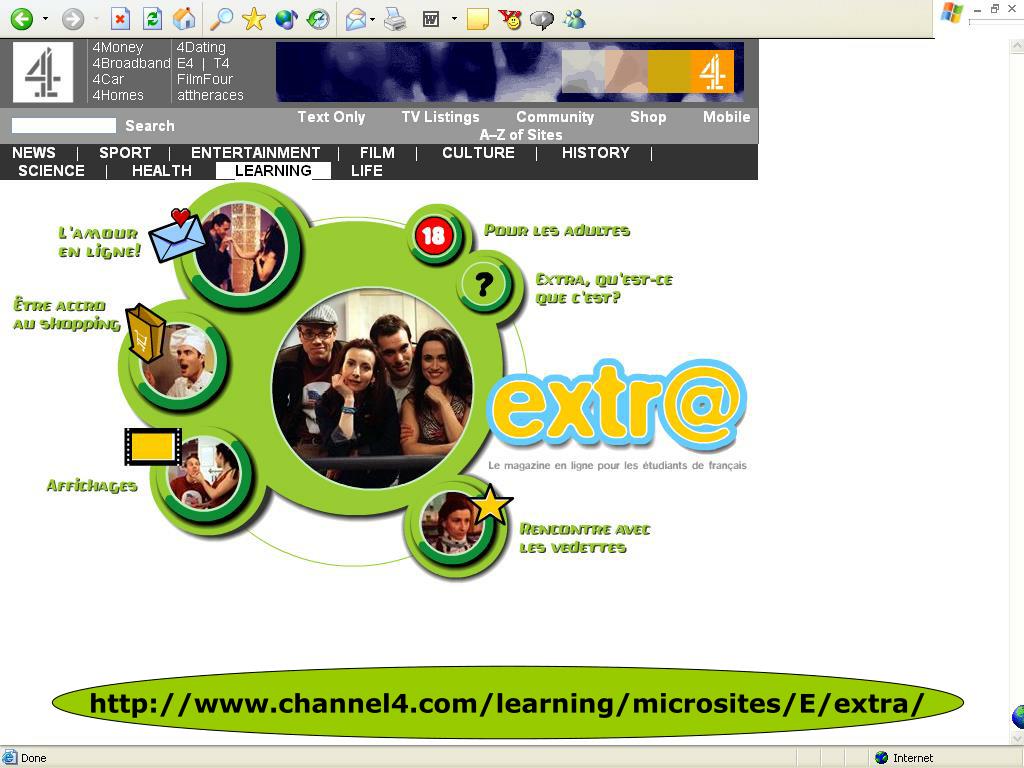This screenshot has width=1024, height=768.
Task: Open the E4 link
Action: [x=185, y=63]
